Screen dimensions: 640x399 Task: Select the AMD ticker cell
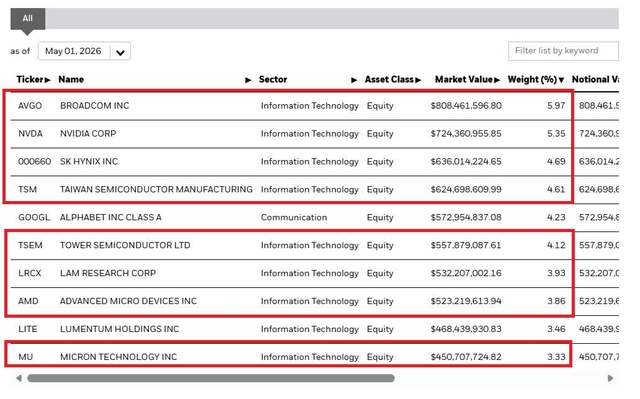click(28, 301)
